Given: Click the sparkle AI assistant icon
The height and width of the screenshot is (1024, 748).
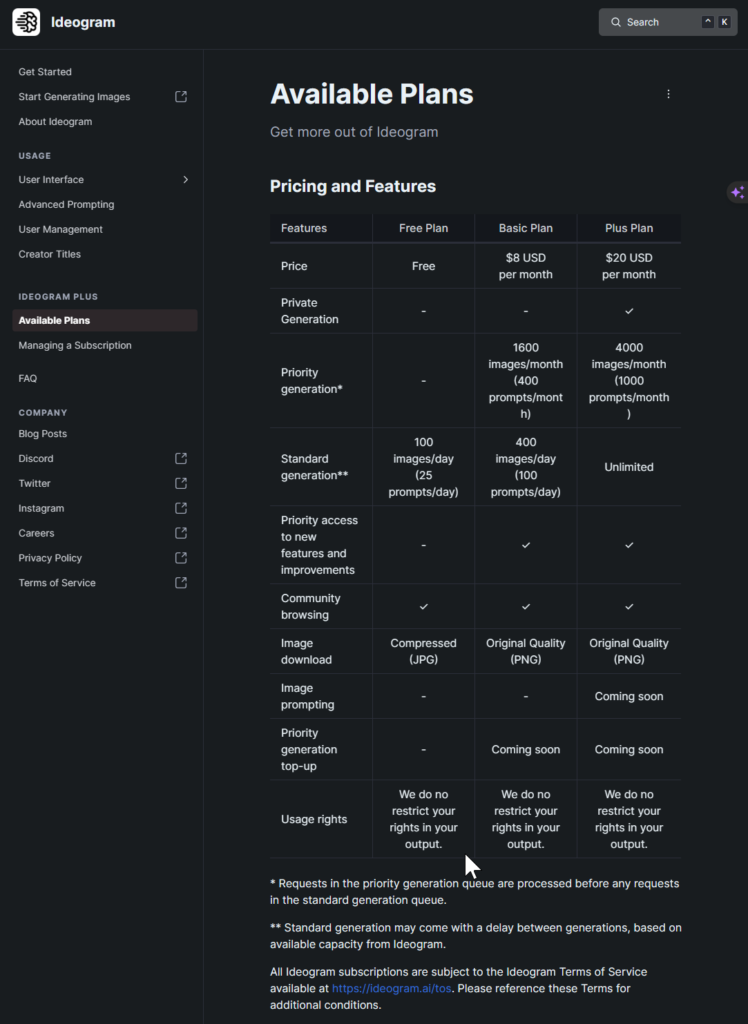Looking at the screenshot, I should point(737,192).
